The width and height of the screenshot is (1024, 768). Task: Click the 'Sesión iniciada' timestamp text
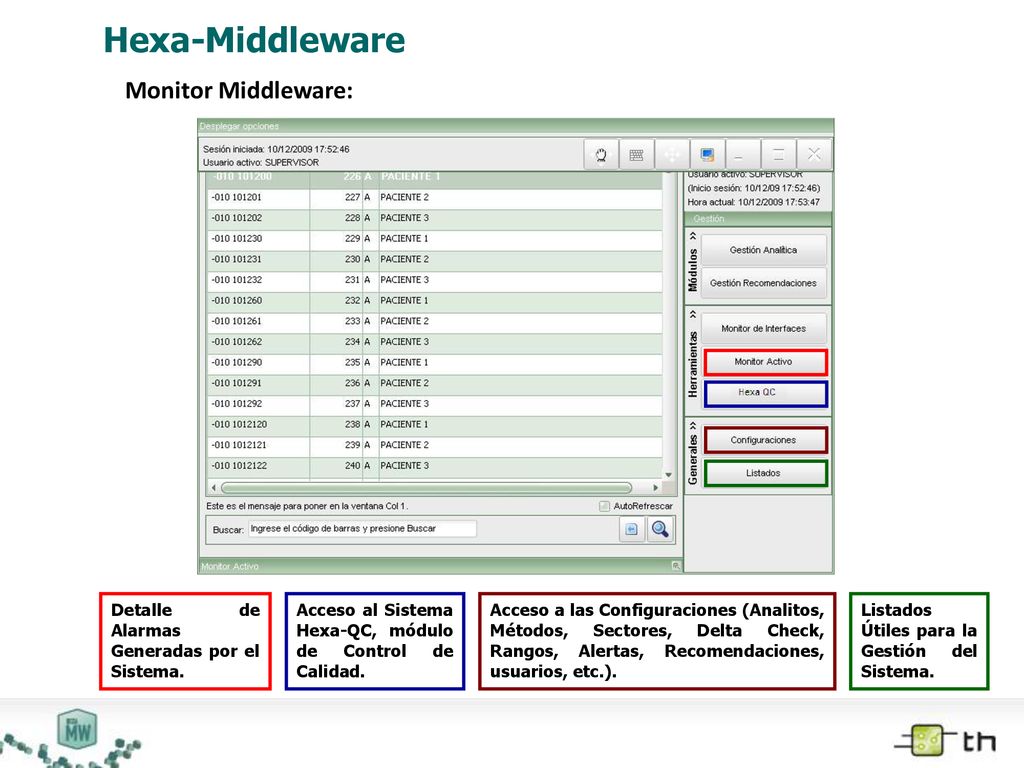pos(276,149)
